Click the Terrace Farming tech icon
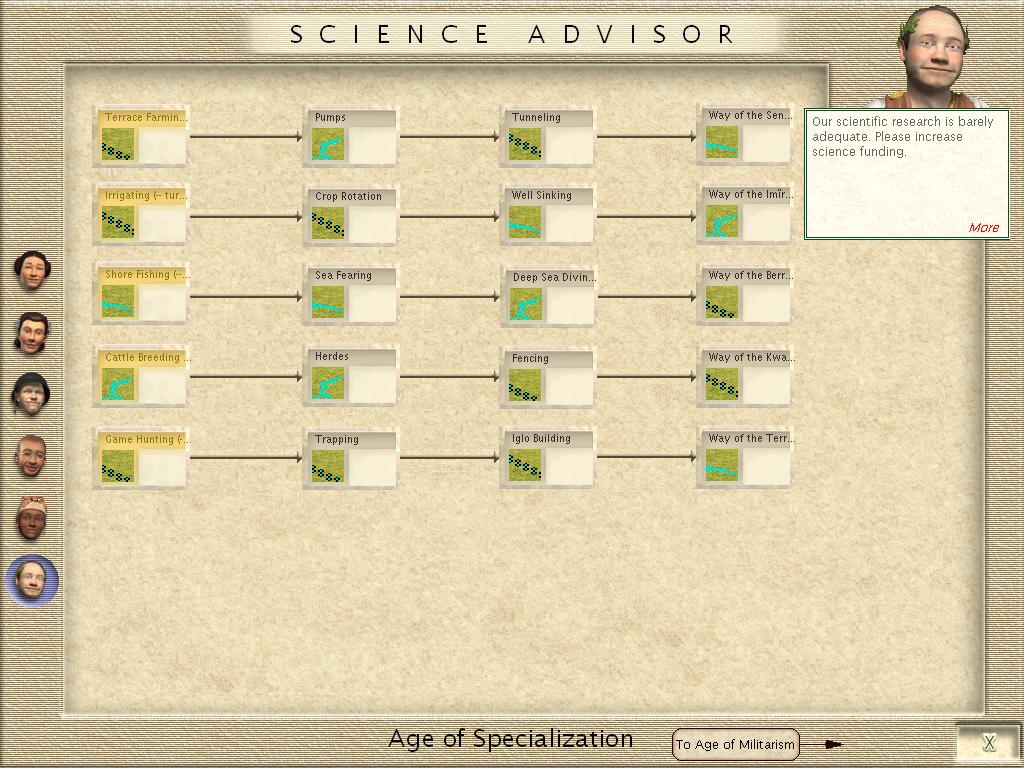1024x768 pixels. [118, 144]
